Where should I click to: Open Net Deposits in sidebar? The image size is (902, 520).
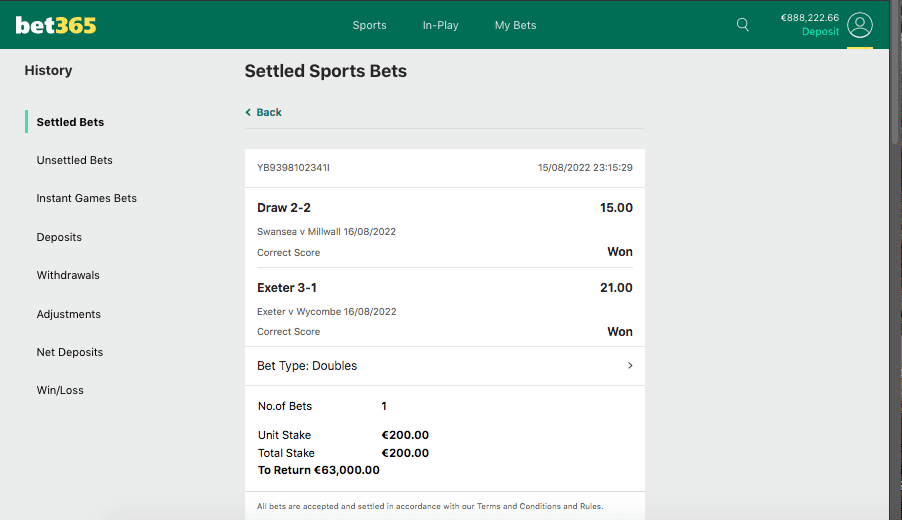[x=70, y=352]
